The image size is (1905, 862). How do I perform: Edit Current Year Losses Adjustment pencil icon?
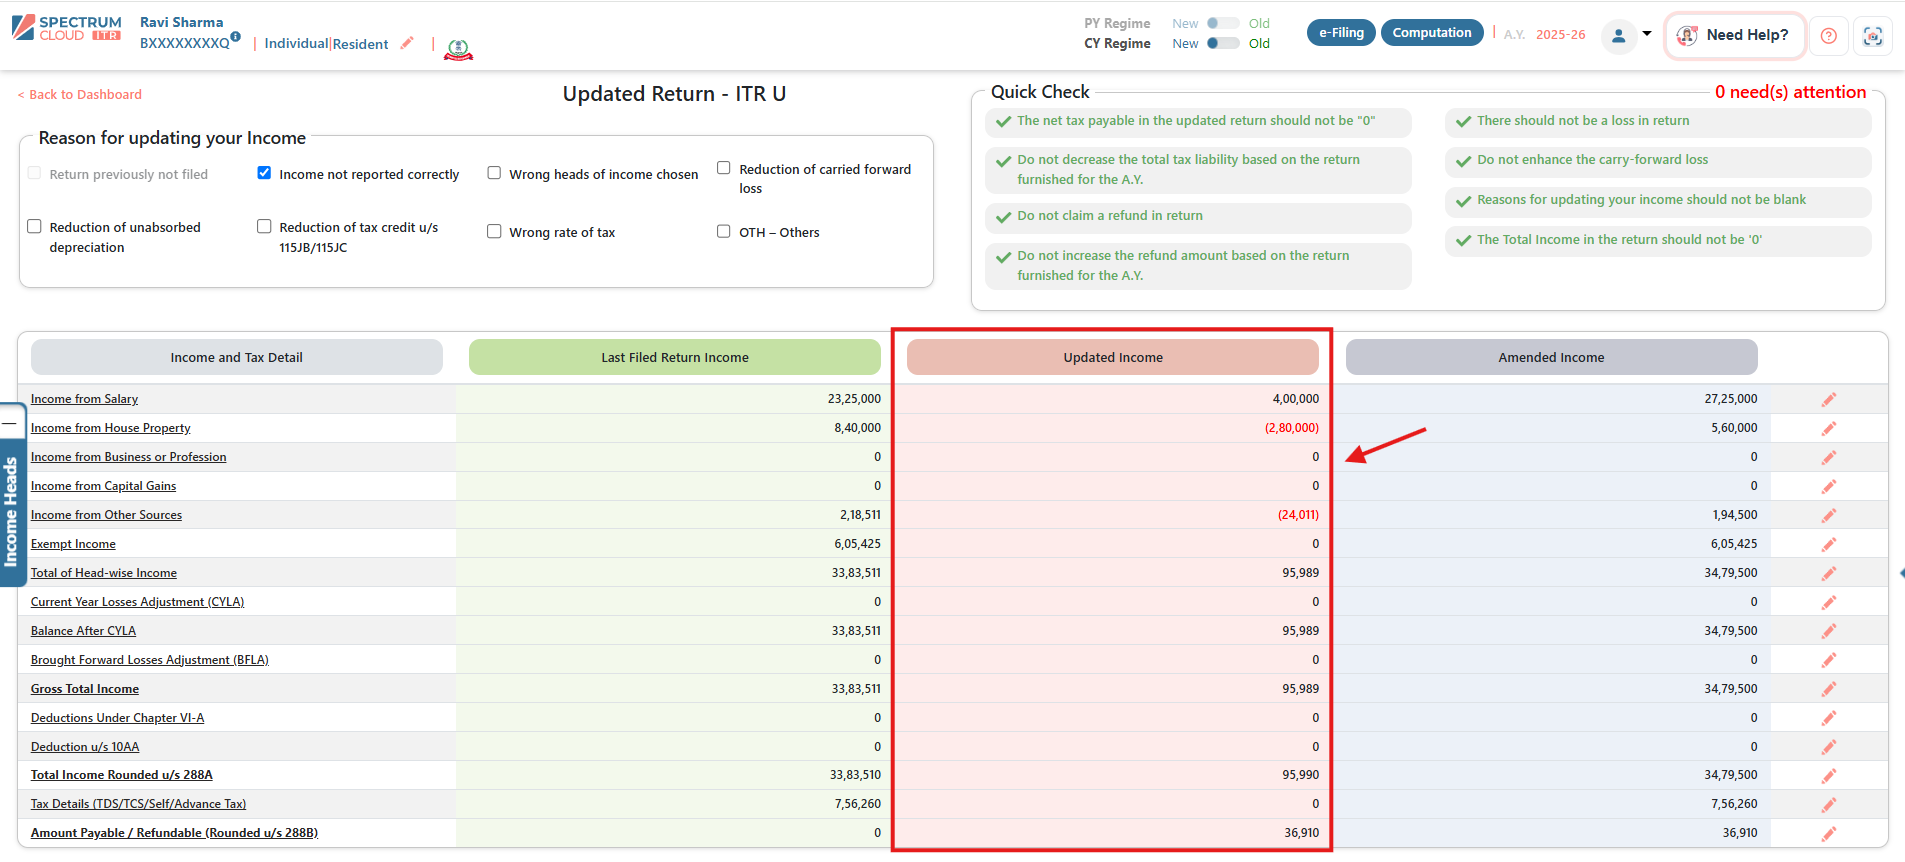point(1829,602)
